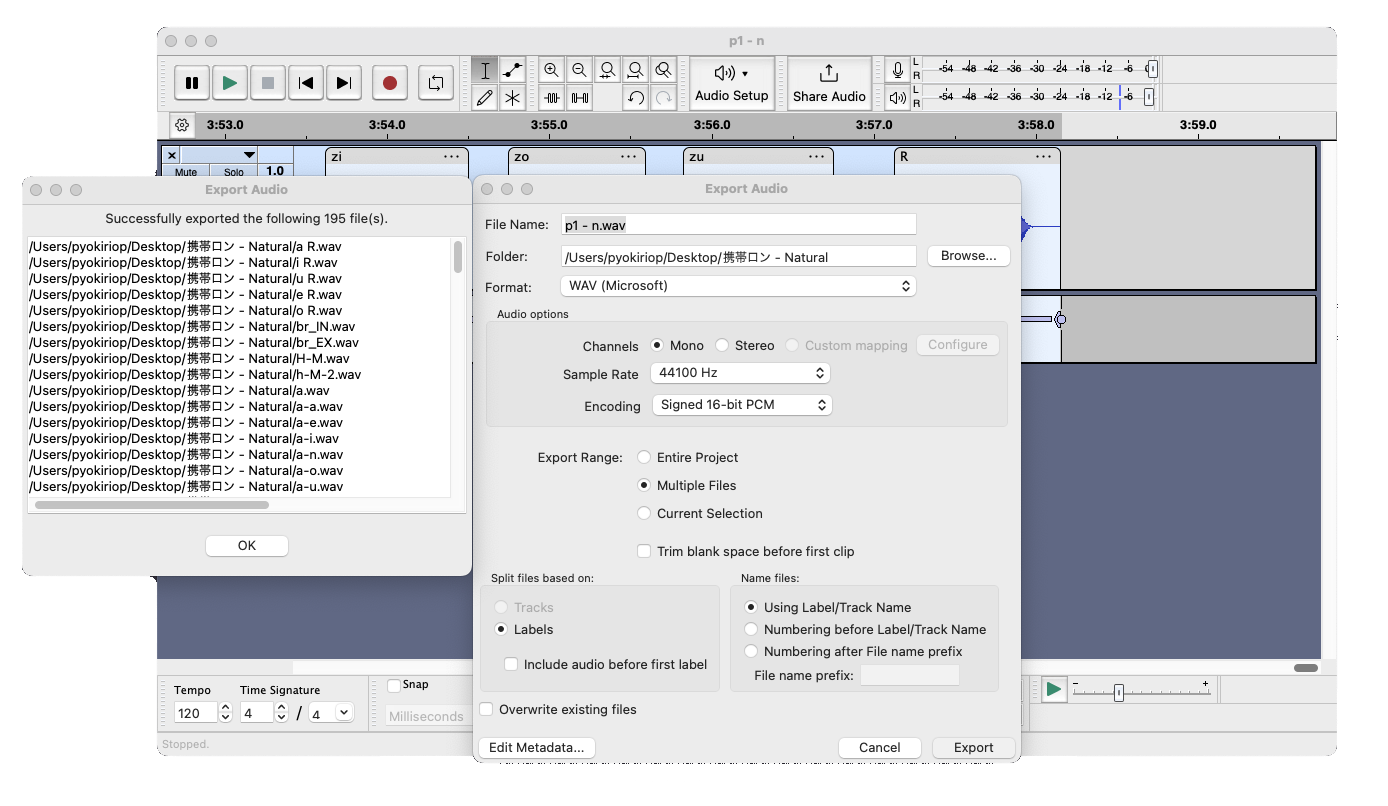
Task: Open the R clip's three-dot menu
Action: 1044,157
